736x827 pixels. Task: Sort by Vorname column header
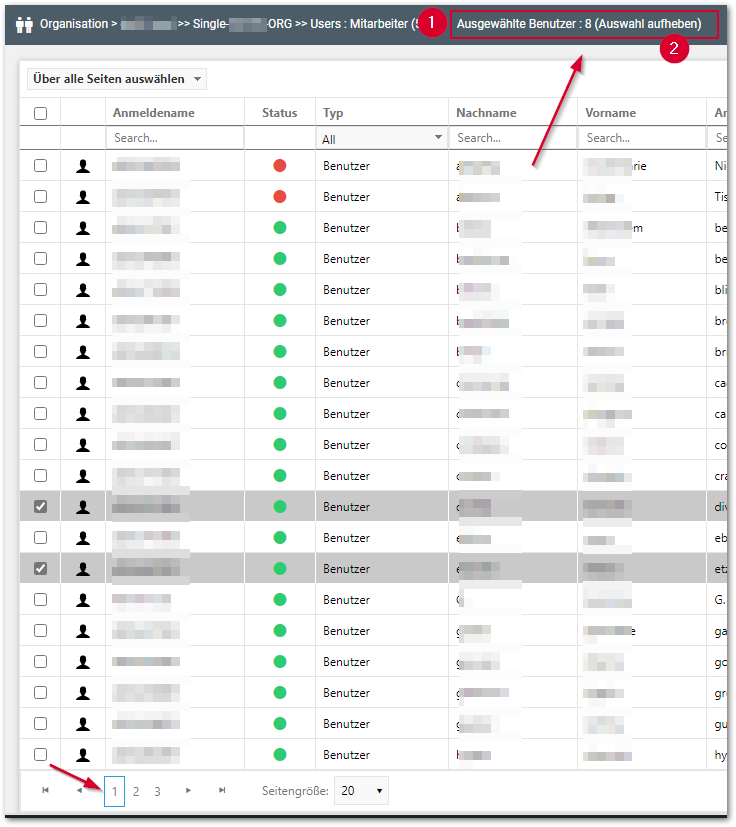tap(610, 113)
